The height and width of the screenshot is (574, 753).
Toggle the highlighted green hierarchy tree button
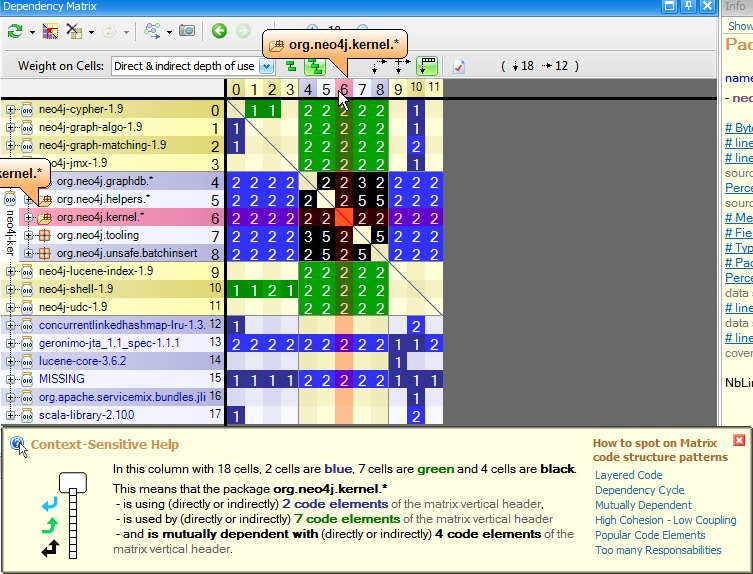pos(315,66)
